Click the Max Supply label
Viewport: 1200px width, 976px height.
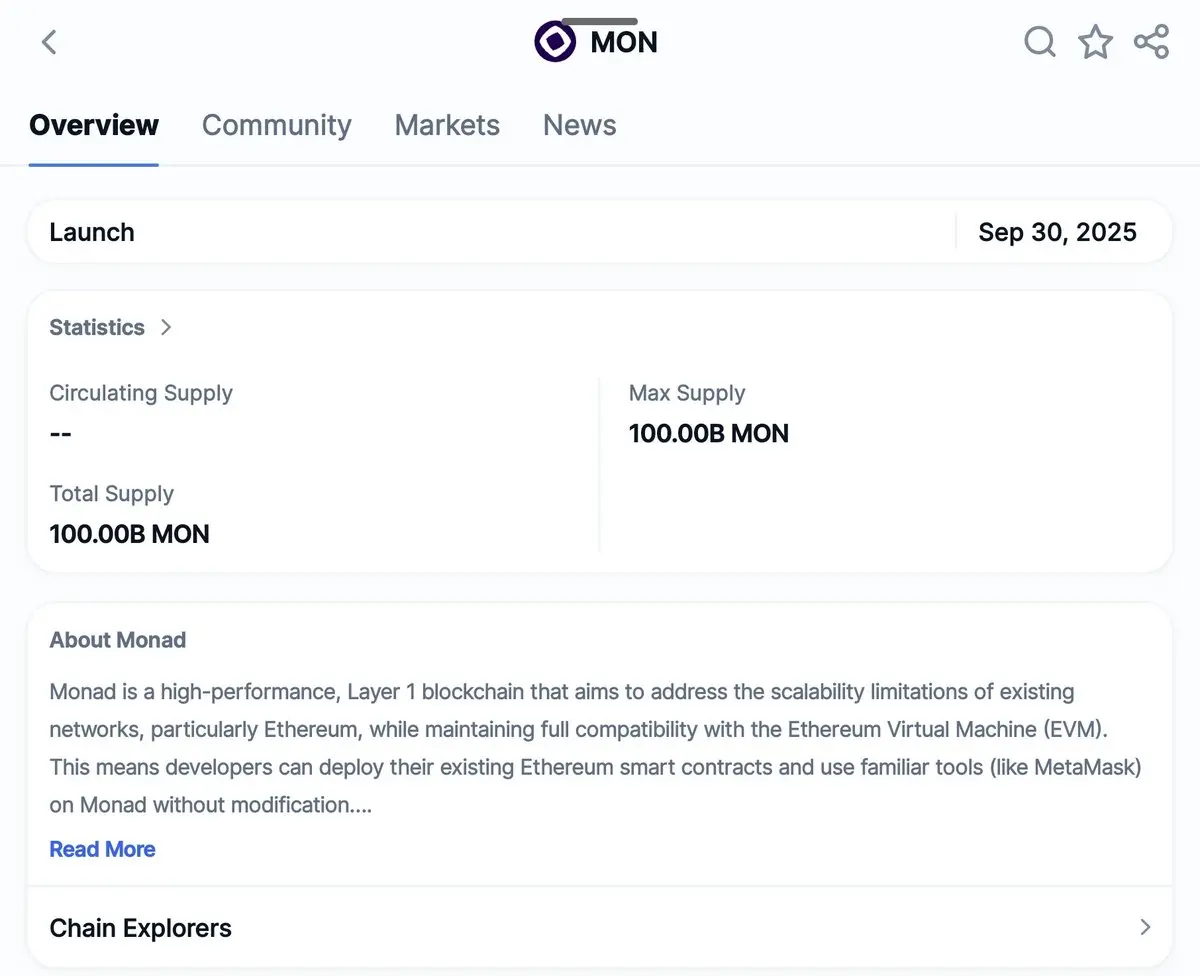pyautogui.click(x=687, y=393)
